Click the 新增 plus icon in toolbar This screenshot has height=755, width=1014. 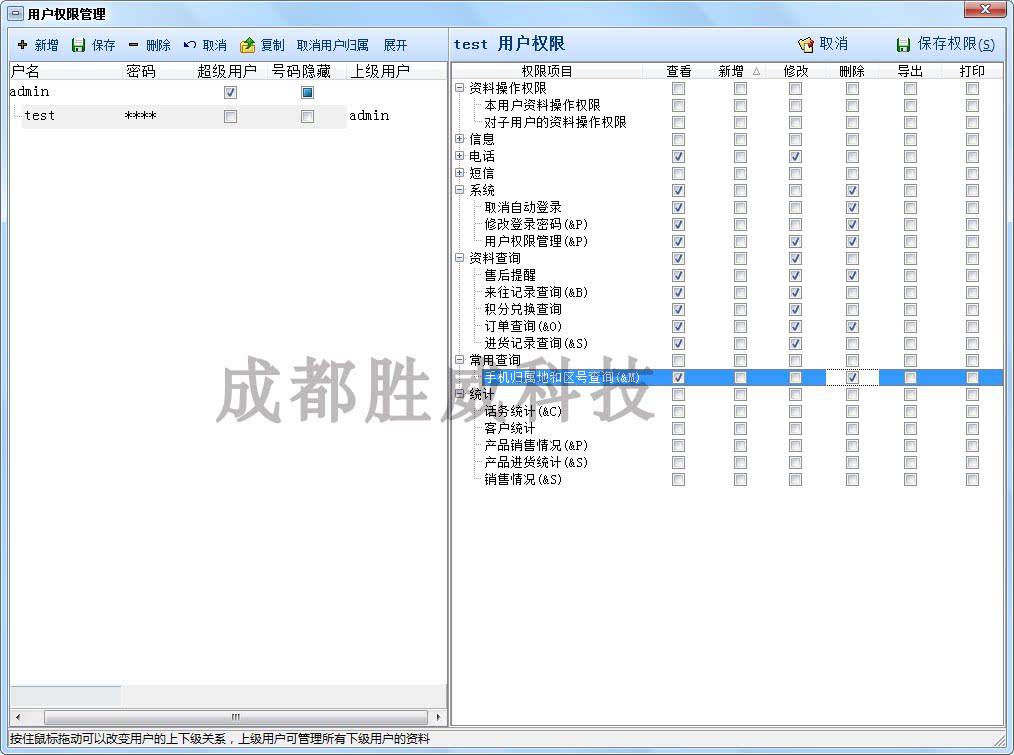(22, 45)
